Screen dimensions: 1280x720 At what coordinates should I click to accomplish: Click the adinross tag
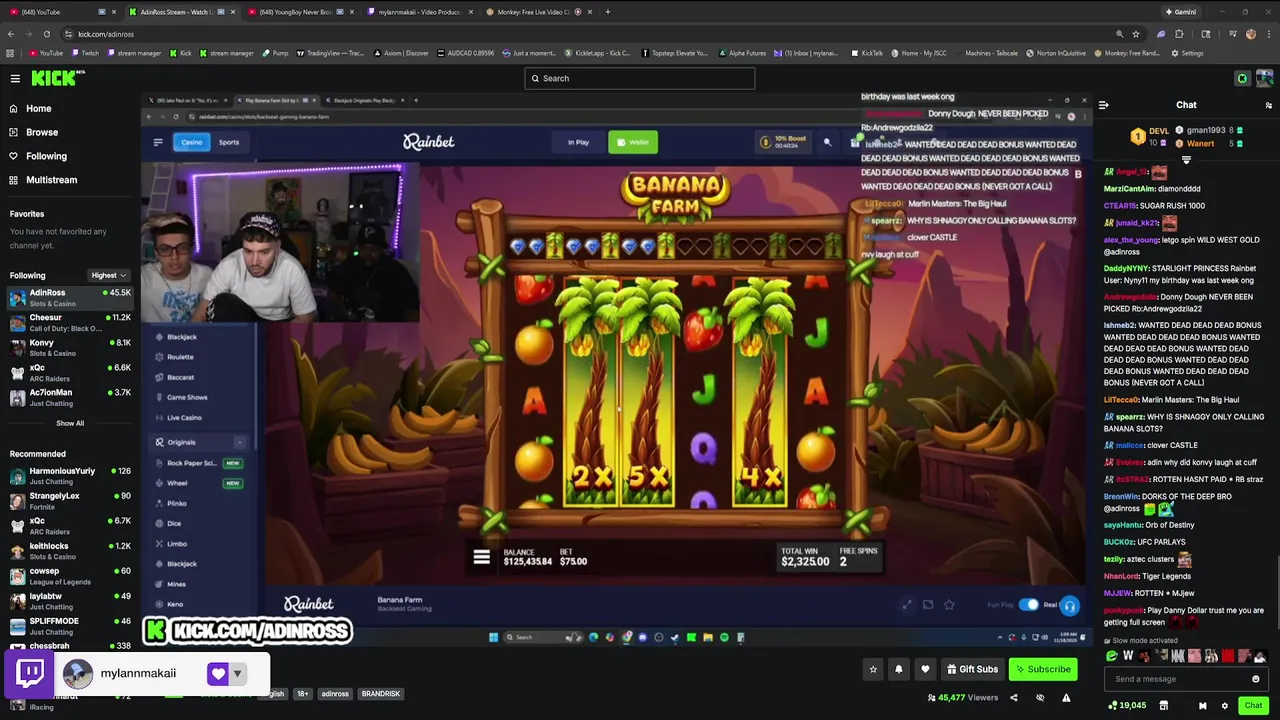tap(335, 693)
